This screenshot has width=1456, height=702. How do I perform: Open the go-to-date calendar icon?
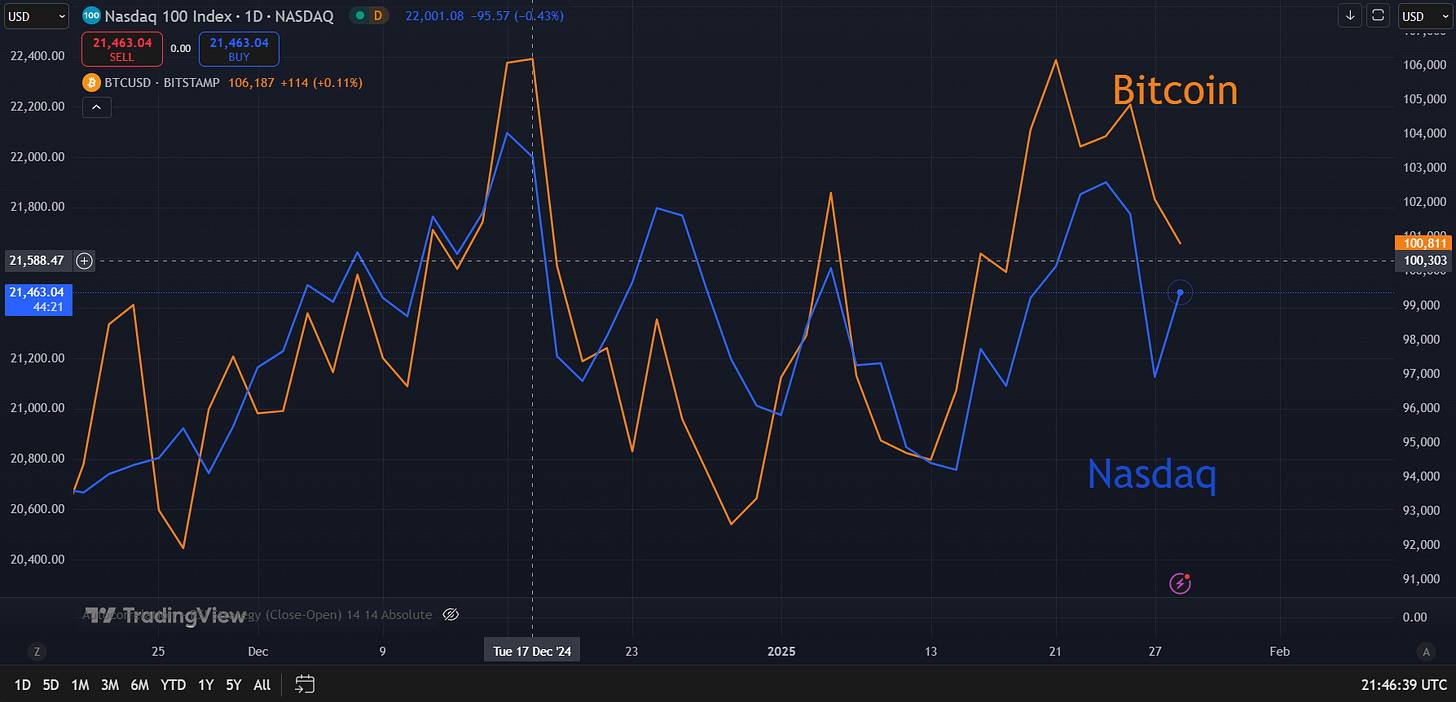pos(305,685)
